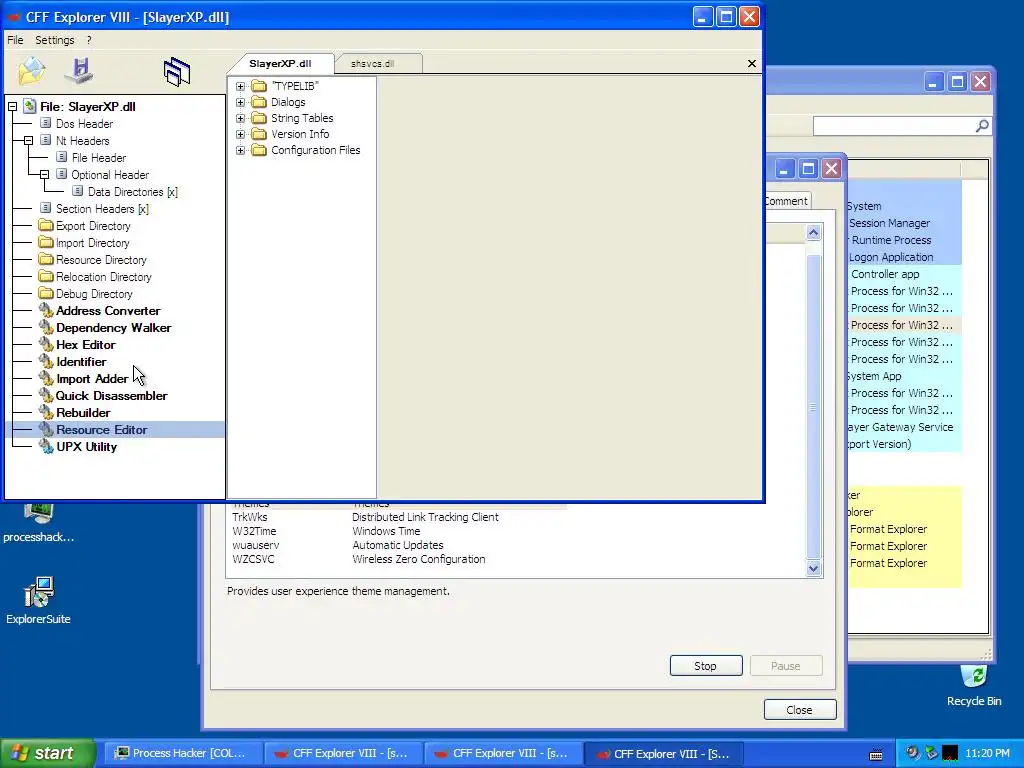Image resolution: width=1024 pixels, height=768 pixels.
Task: Expand the "TYPELIB" resource folder
Action: pyautogui.click(x=240, y=86)
